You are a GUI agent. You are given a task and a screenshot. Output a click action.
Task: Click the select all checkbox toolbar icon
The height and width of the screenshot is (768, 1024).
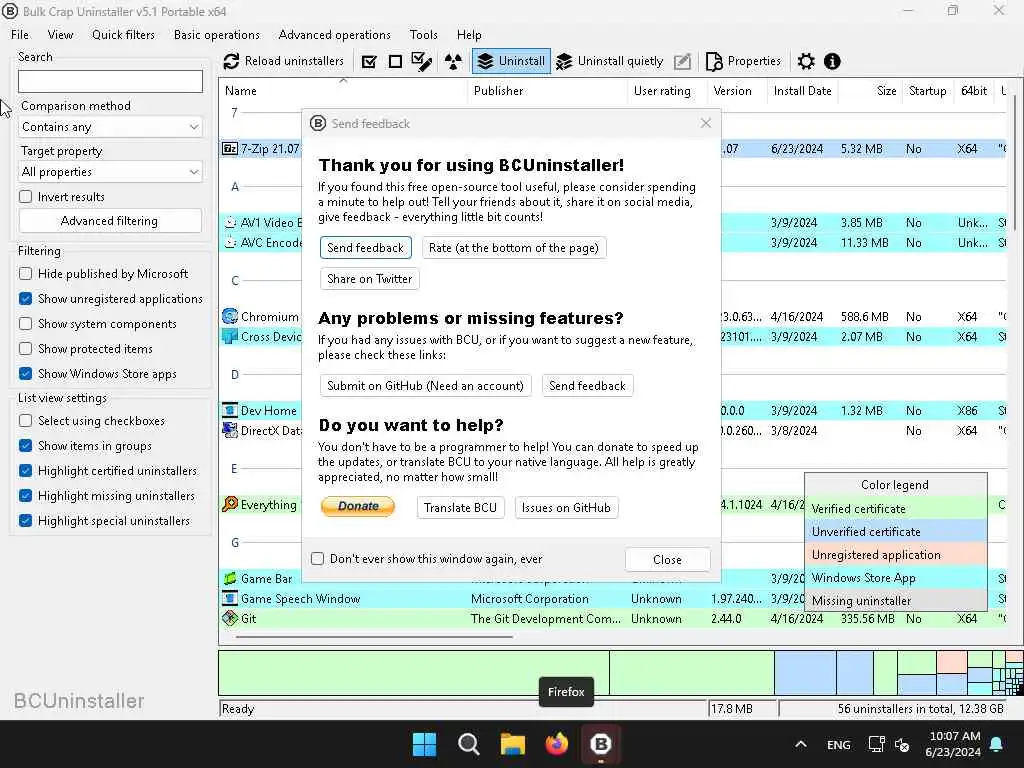369,61
